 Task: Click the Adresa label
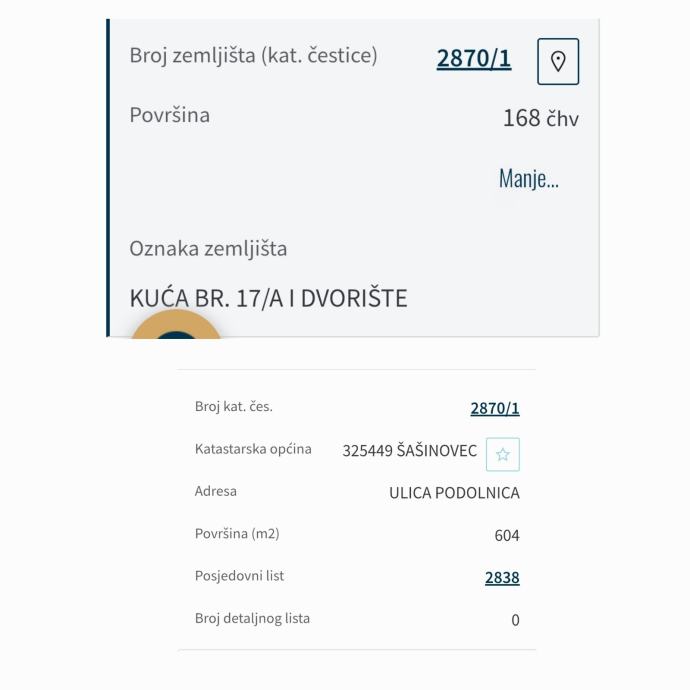tap(216, 491)
